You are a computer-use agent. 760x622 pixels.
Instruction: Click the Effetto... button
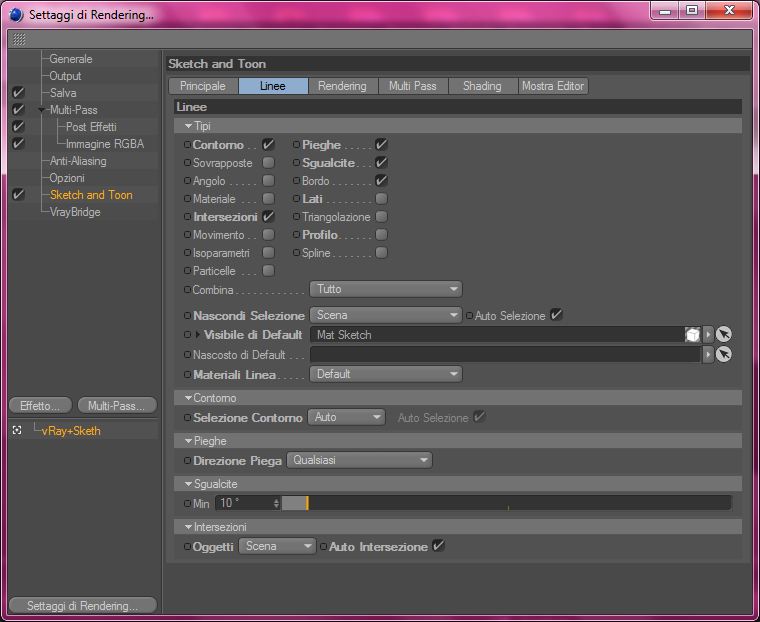tap(40, 405)
